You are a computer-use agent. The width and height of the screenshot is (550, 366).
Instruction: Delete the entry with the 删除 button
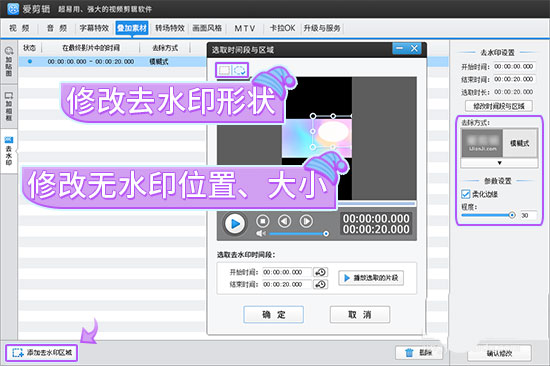click(418, 352)
